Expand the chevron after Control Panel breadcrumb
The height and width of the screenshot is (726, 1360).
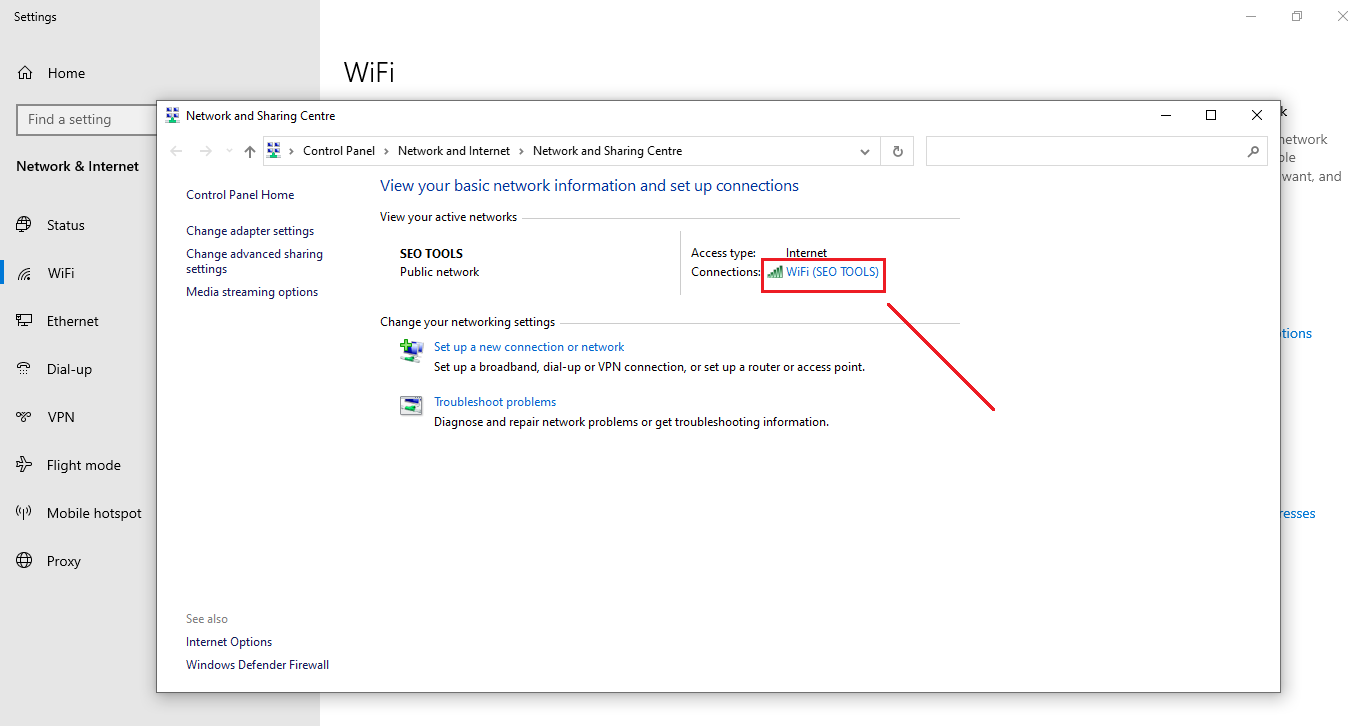coord(387,151)
